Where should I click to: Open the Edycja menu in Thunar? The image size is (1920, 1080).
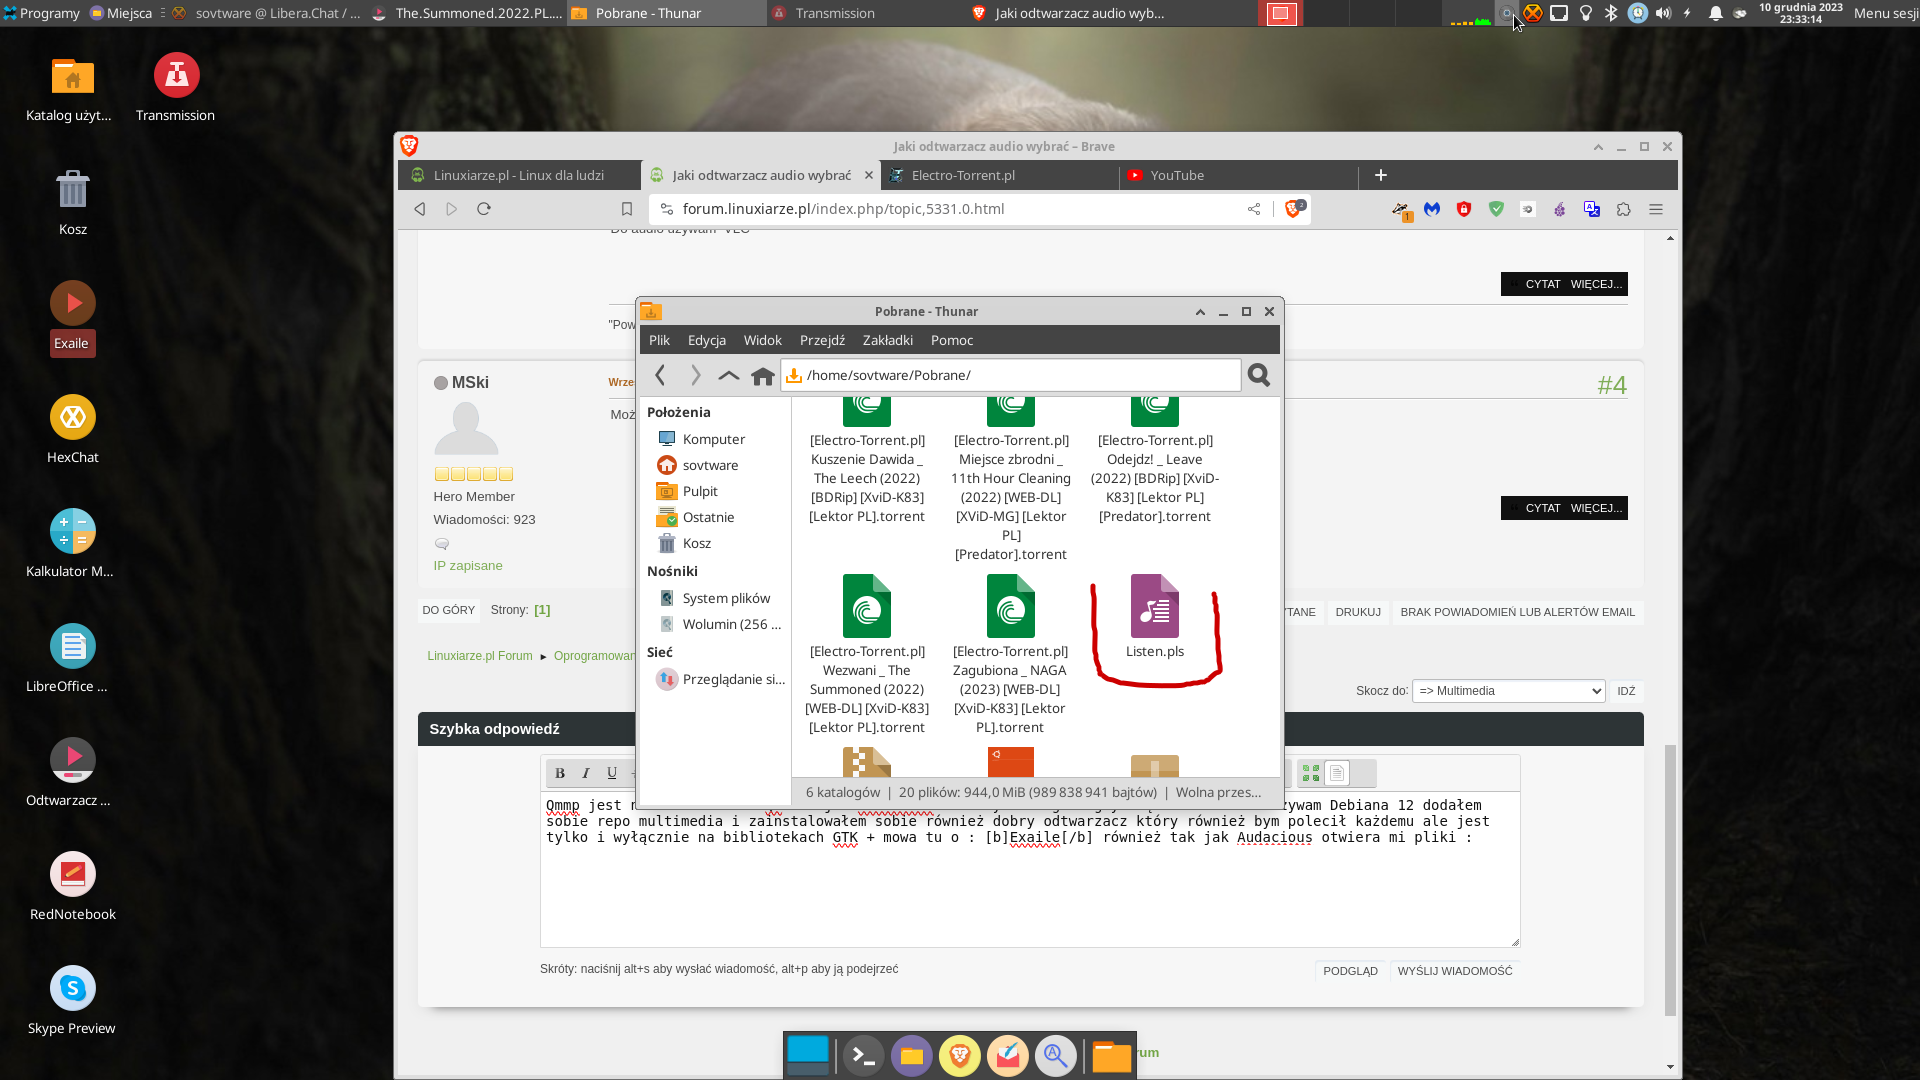707,340
